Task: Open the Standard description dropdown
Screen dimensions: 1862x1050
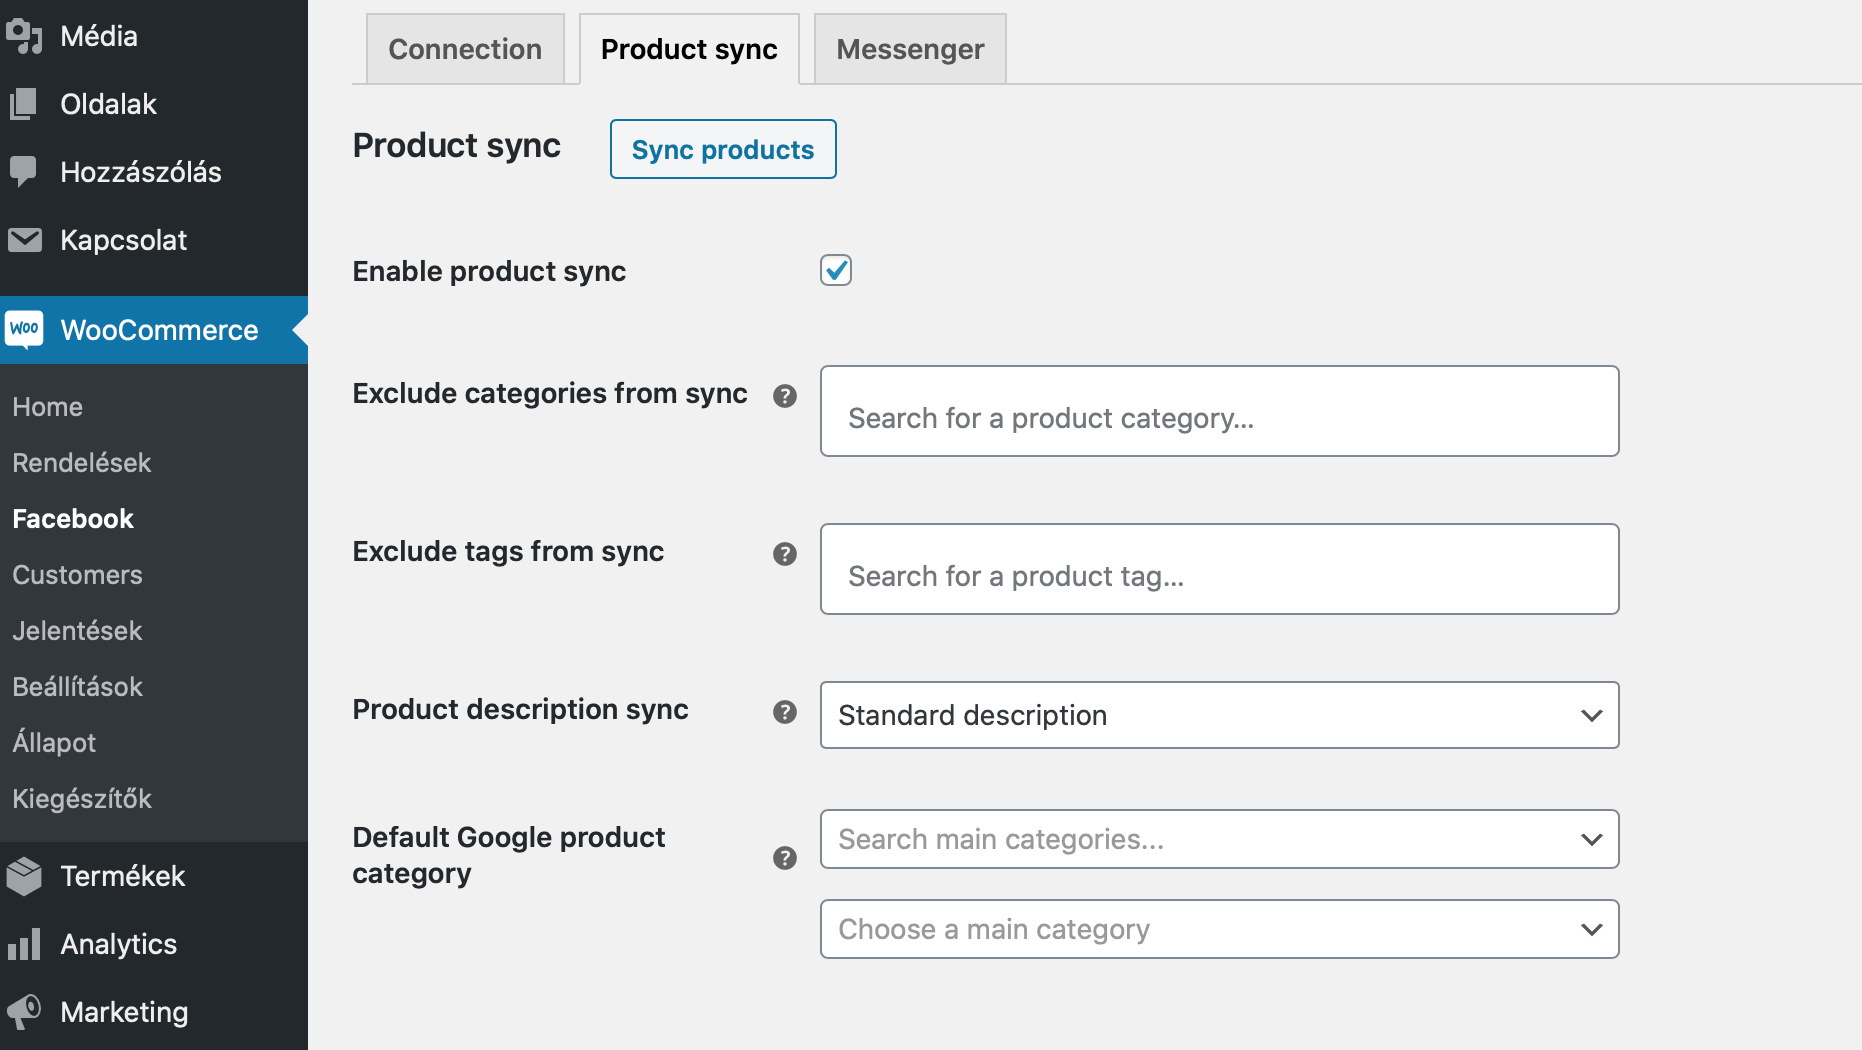Action: [1219, 715]
